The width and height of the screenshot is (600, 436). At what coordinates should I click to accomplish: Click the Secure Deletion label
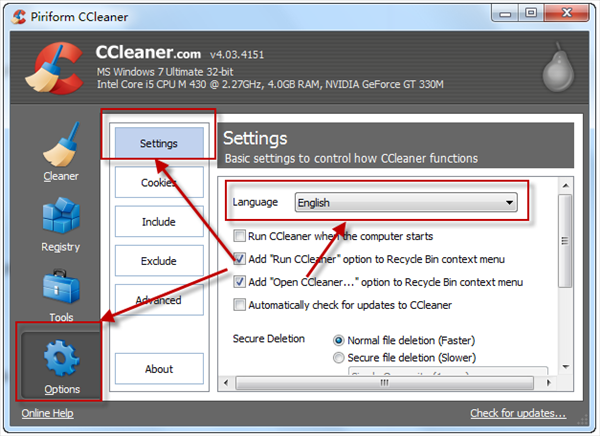tap(269, 338)
